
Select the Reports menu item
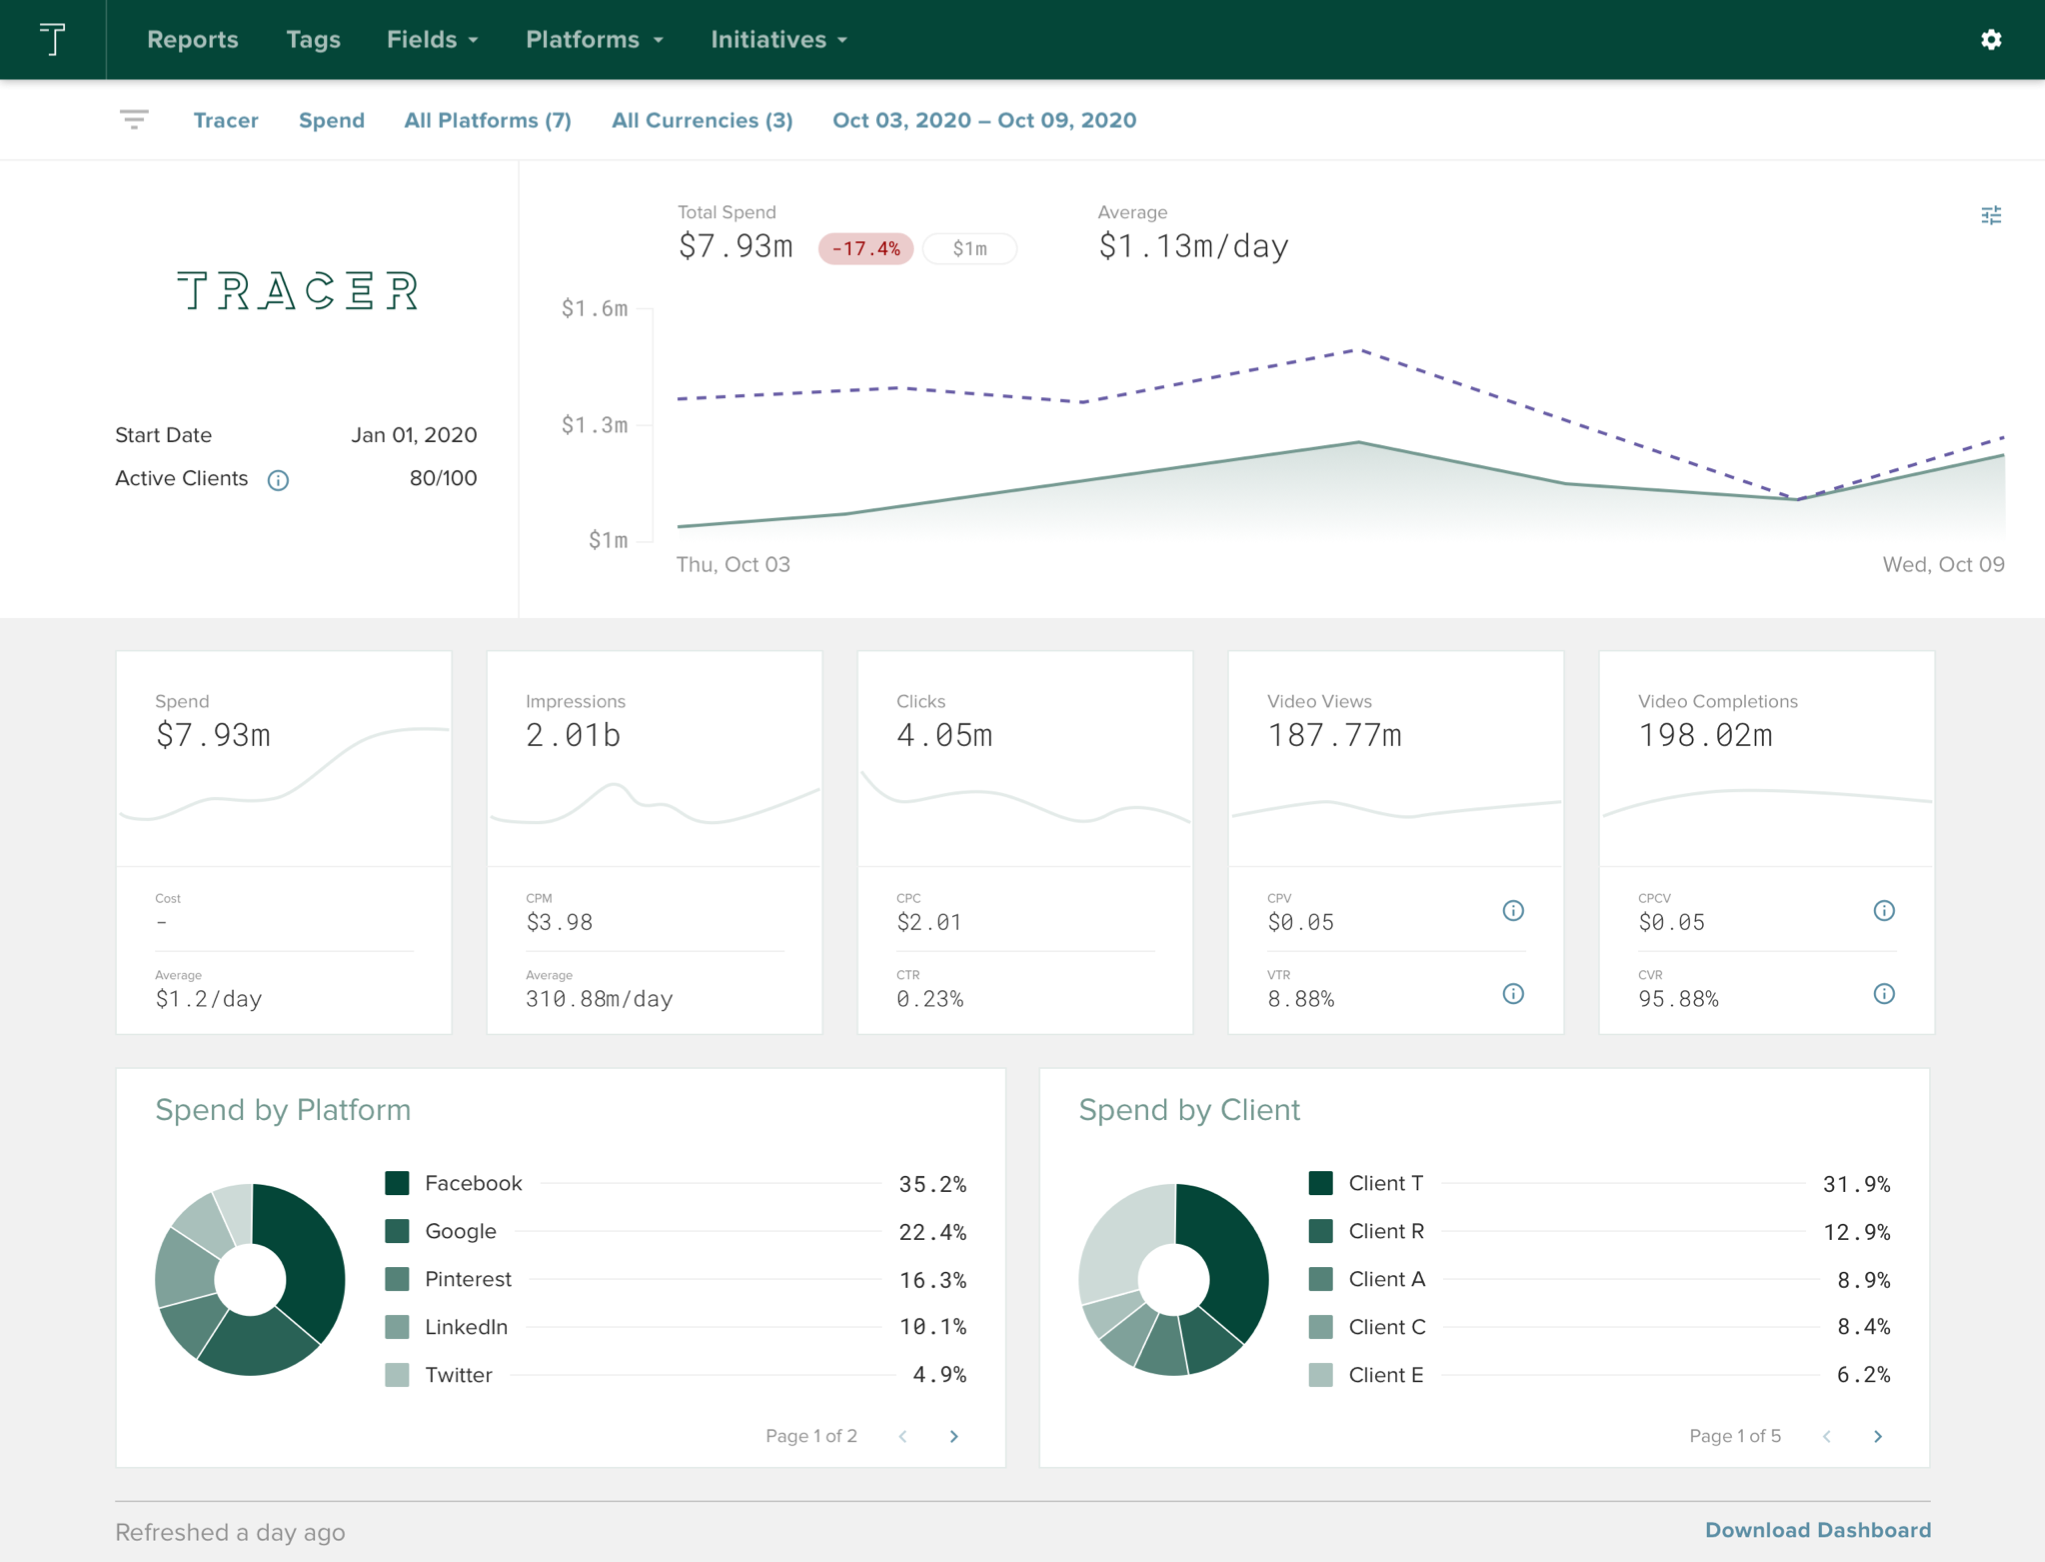tap(192, 39)
